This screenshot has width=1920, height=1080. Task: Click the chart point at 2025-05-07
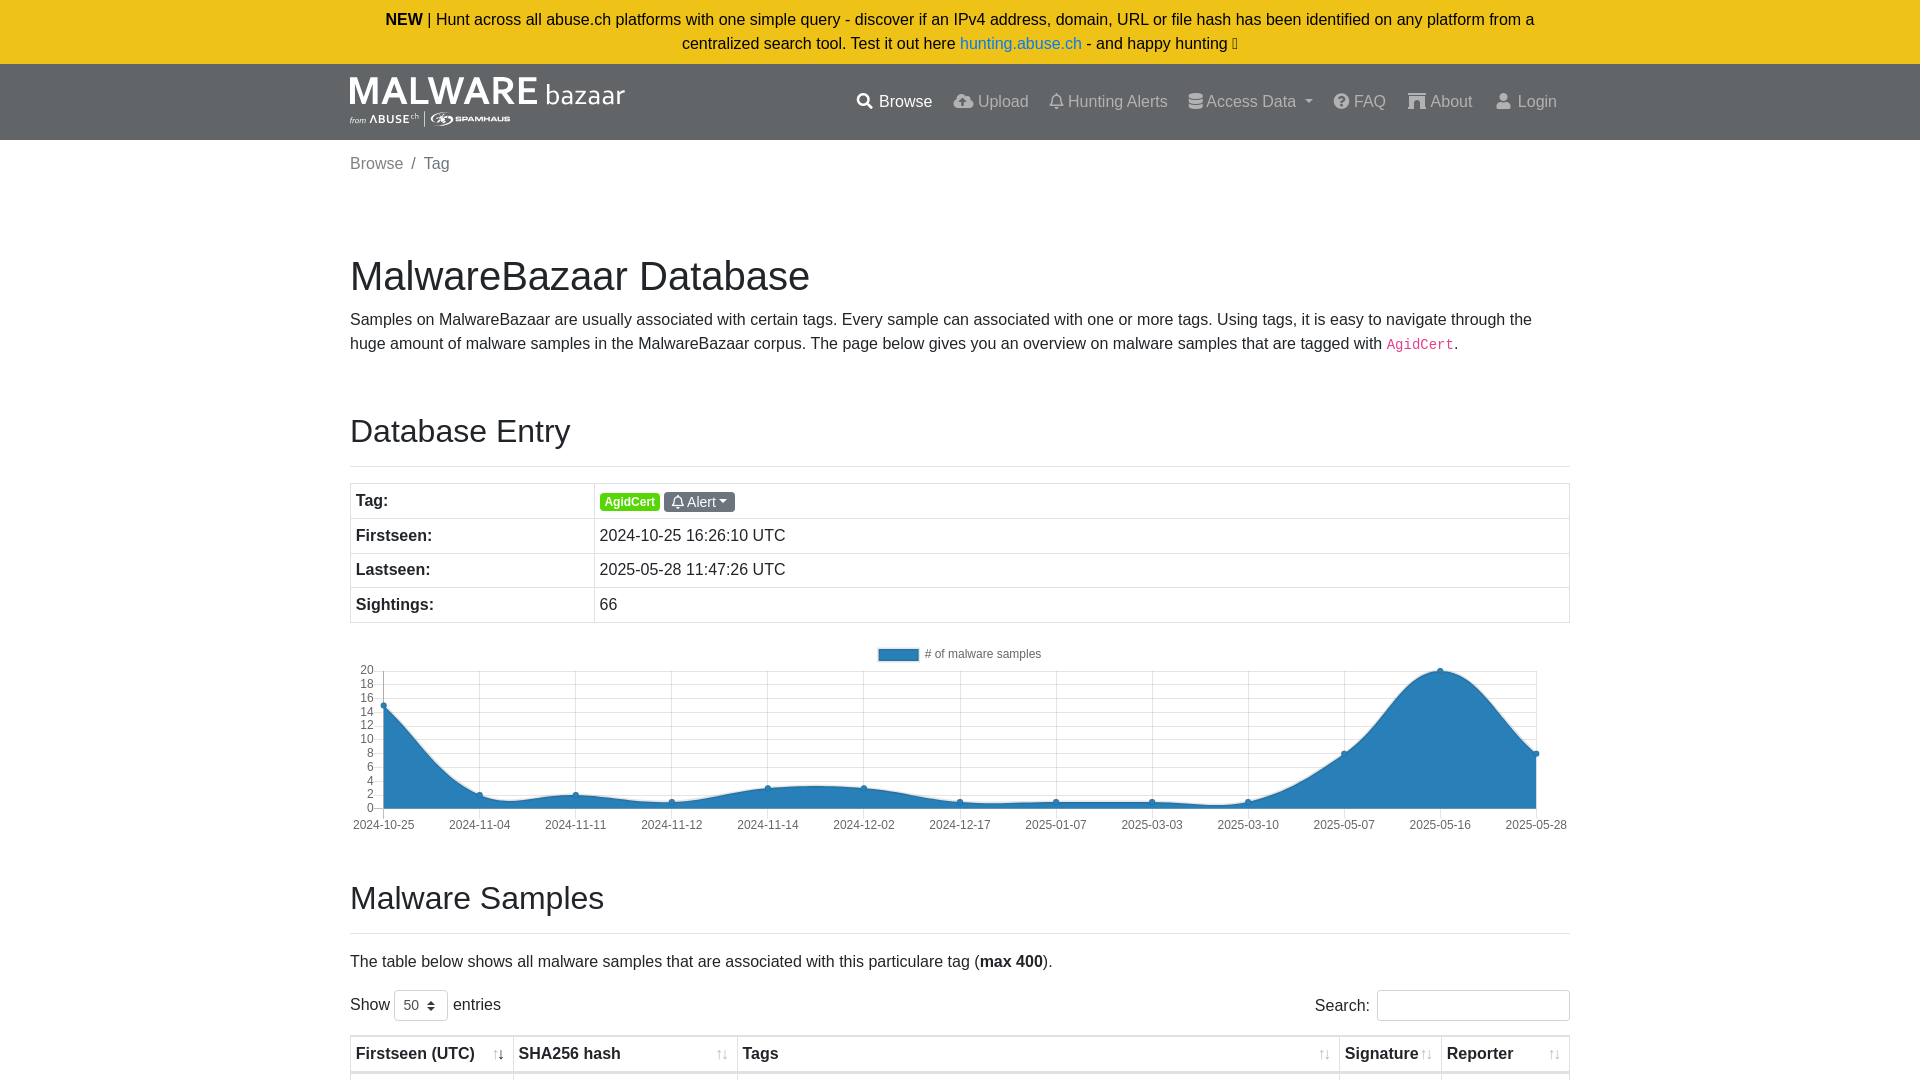pyautogui.click(x=1344, y=754)
